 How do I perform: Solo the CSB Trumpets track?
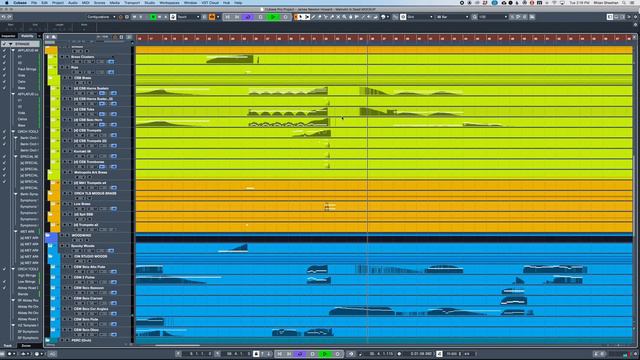tap(70, 130)
